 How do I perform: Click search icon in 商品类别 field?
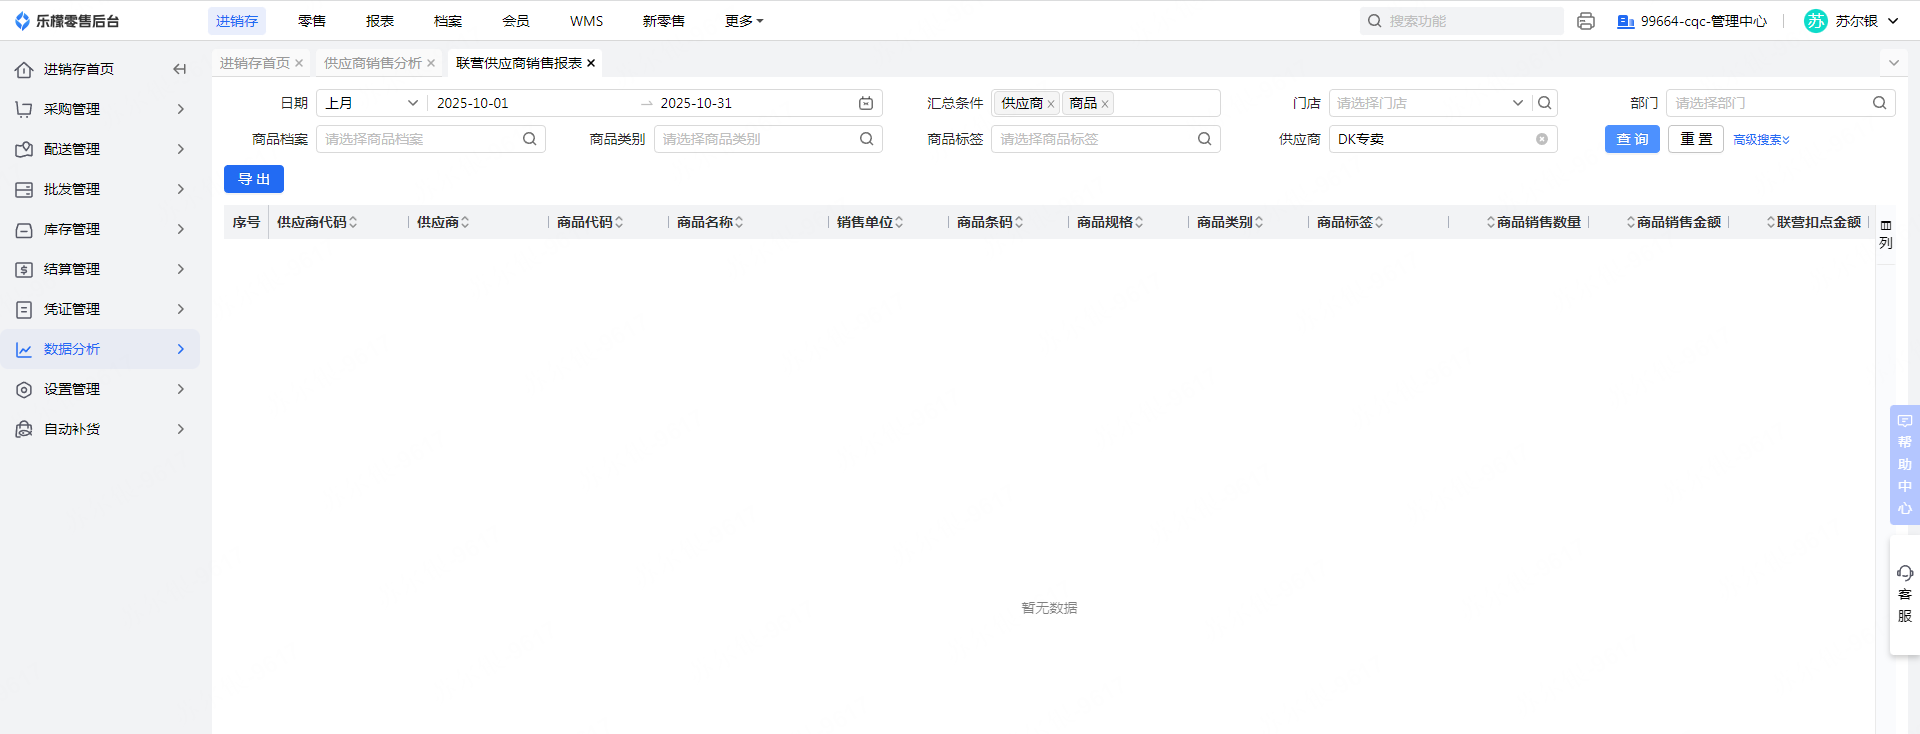coord(867,139)
